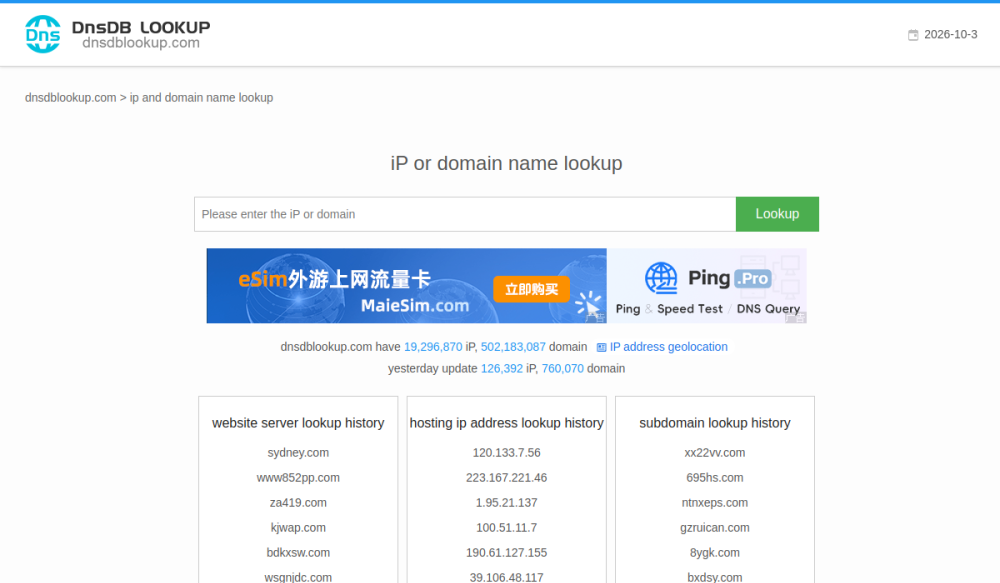The width and height of the screenshot is (1000, 583).
Task: Open xx22vv.com subdomain entry
Action: pyautogui.click(x=714, y=453)
